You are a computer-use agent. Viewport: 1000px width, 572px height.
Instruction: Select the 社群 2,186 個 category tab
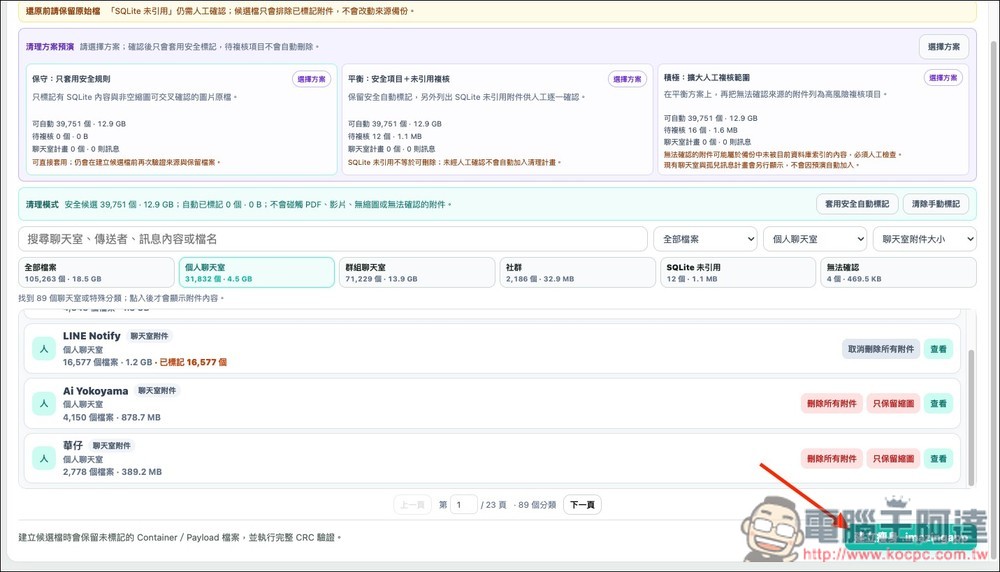point(578,273)
